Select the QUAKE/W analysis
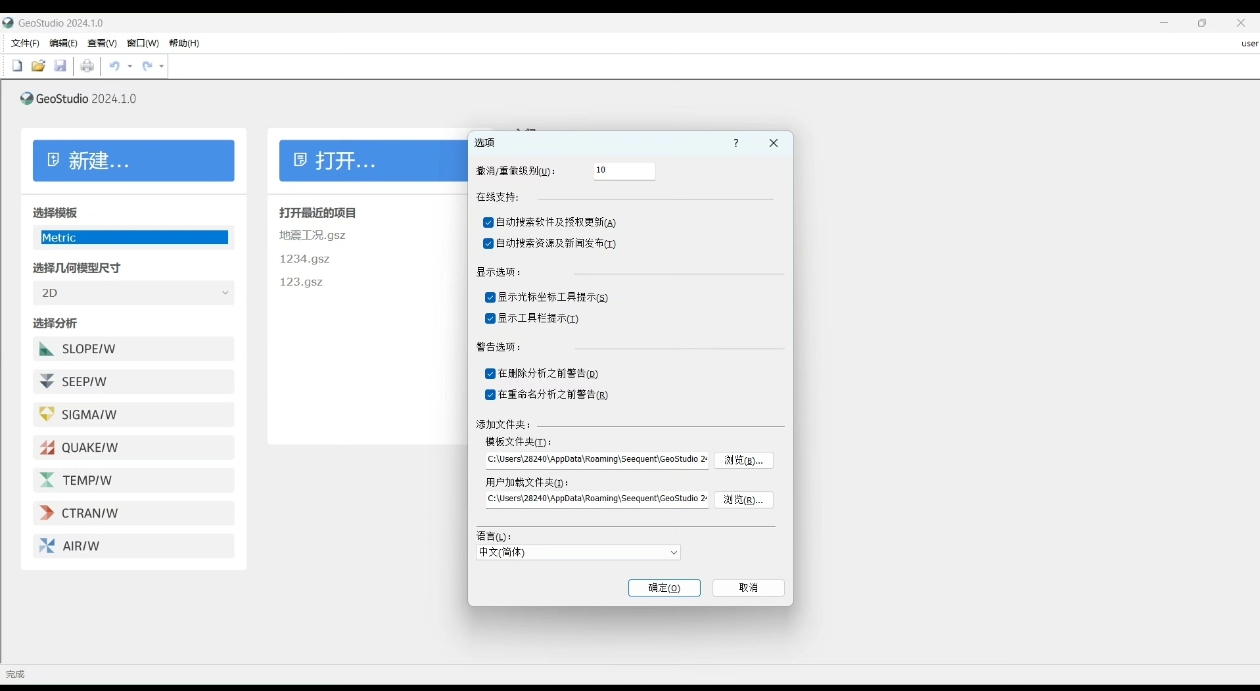The height and width of the screenshot is (691, 1260). 133,448
